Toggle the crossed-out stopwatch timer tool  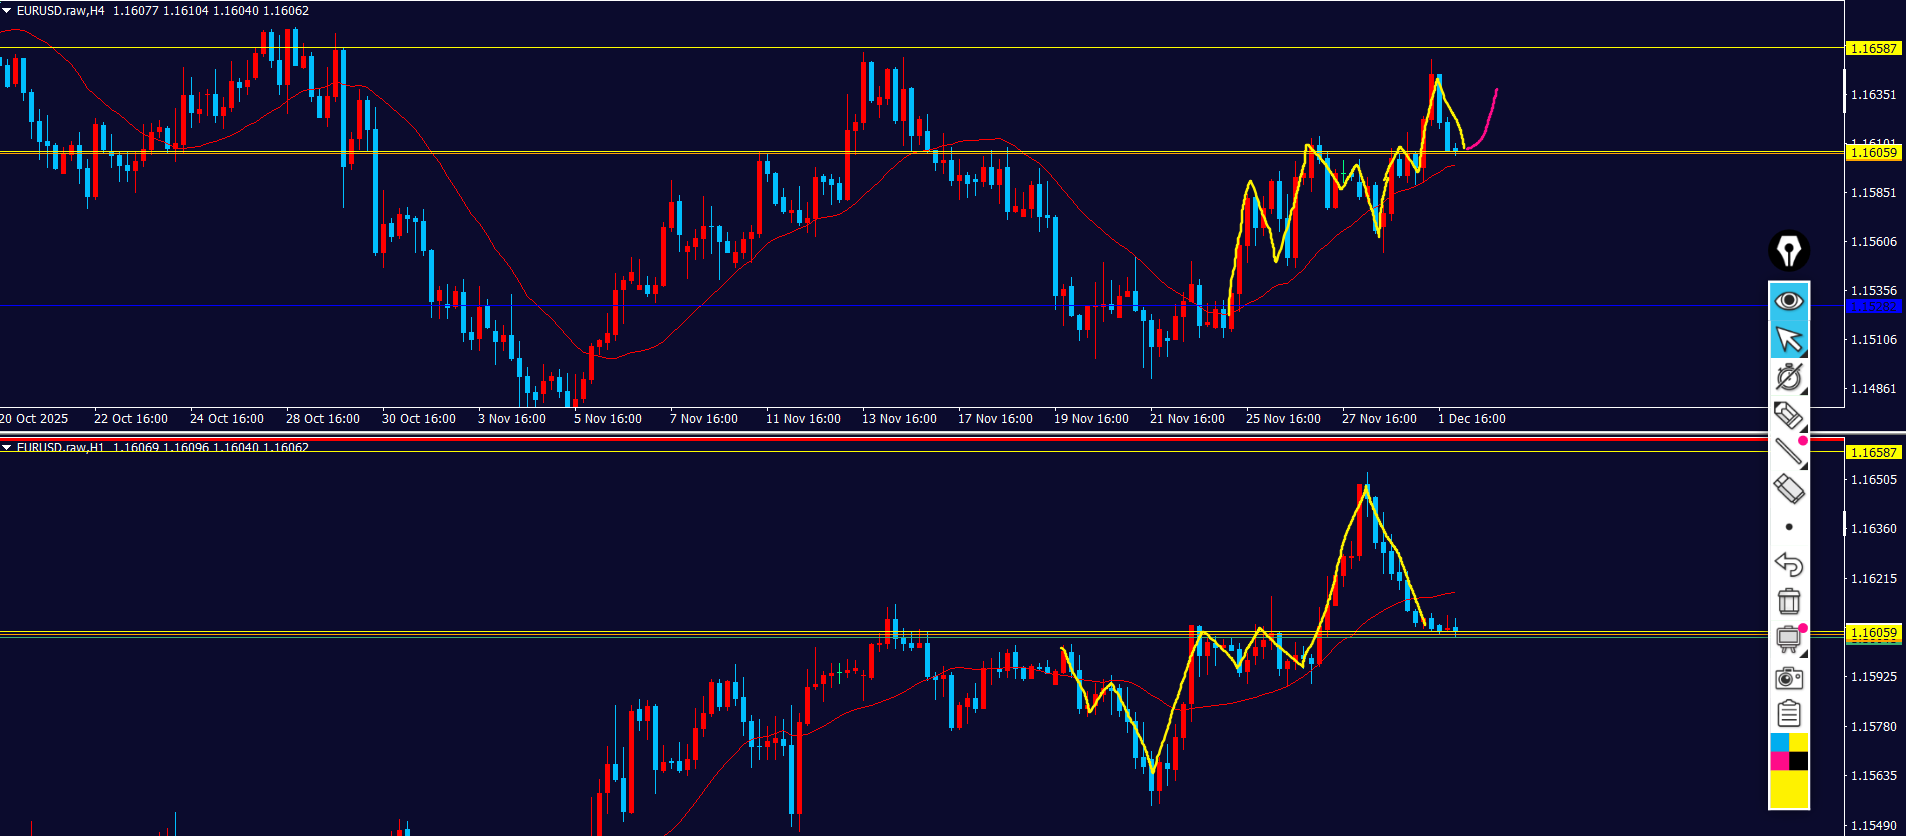coord(1788,377)
